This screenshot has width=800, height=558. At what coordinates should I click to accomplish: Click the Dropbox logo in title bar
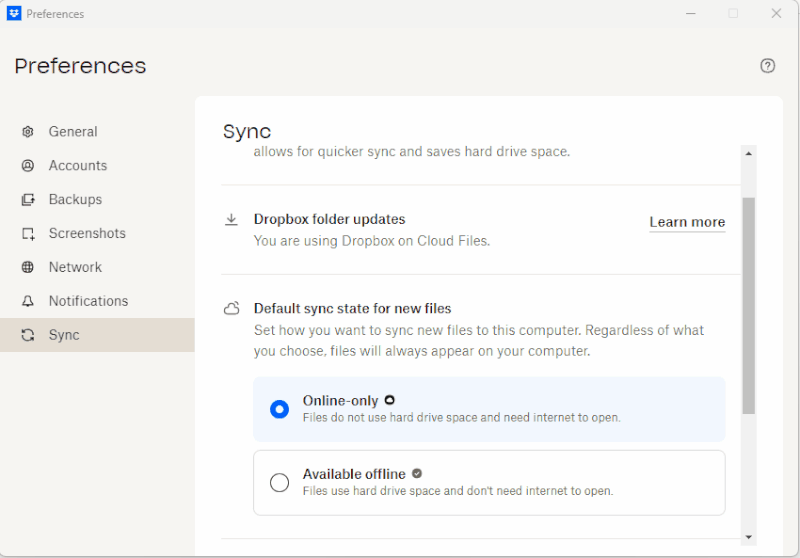point(14,14)
